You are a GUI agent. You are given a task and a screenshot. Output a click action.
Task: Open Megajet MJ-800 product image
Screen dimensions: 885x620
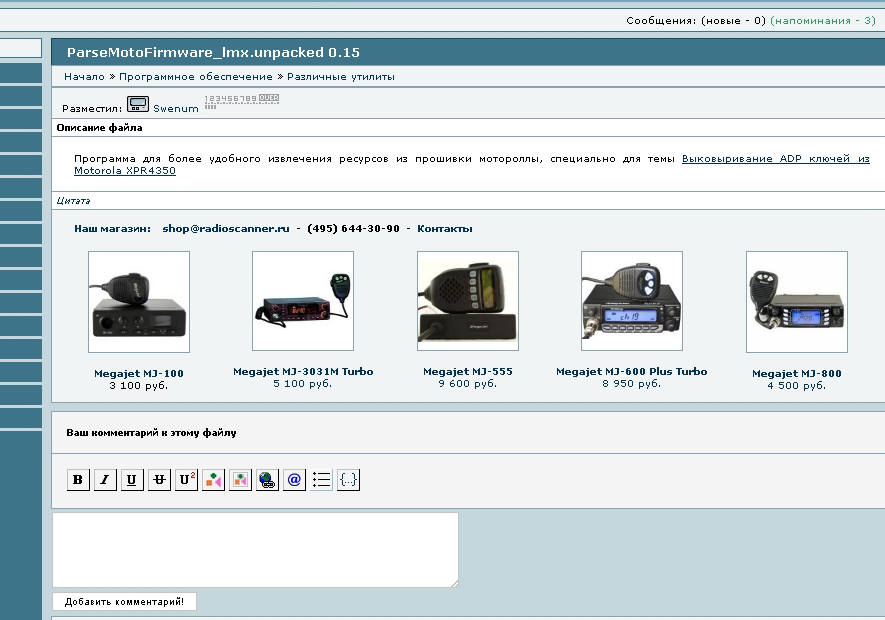(x=797, y=302)
